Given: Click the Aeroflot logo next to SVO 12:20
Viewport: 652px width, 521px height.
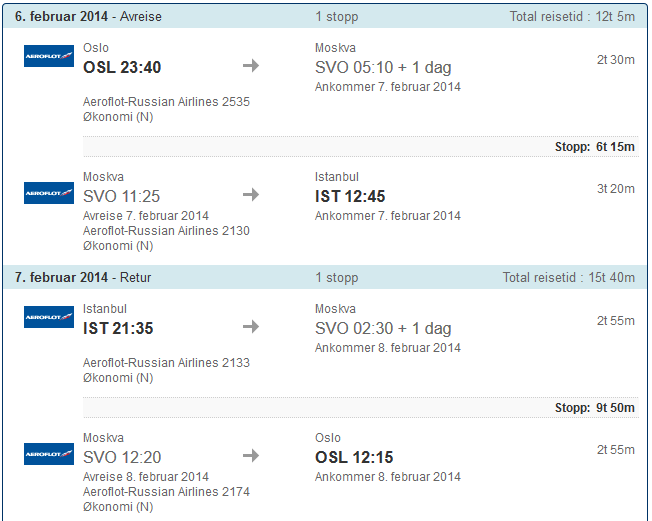Looking at the screenshot, I should pyautogui.click(x=49, y=454).
